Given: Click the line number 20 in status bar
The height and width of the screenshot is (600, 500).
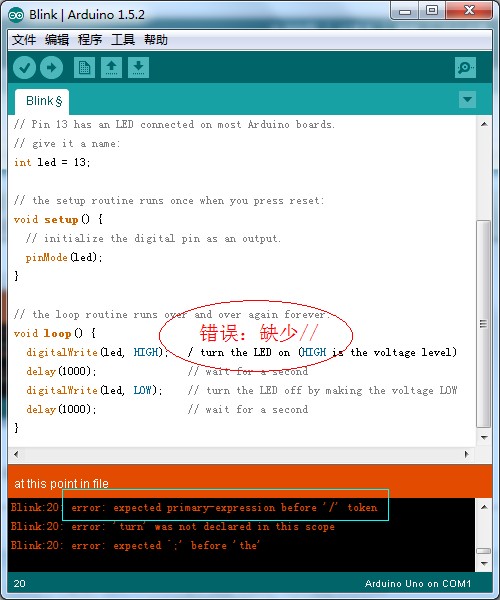Looking at the screenshot, I should click(20, 584).
